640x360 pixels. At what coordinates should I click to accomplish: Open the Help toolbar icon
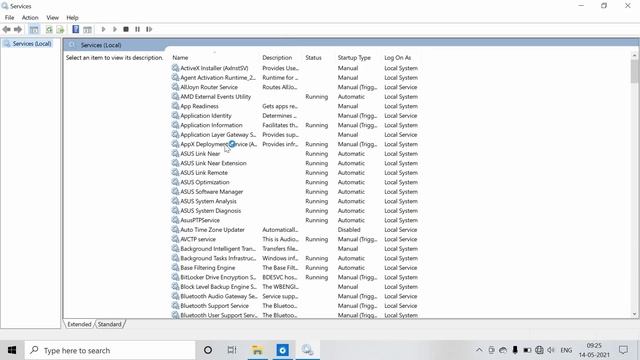tap(76, 29)
